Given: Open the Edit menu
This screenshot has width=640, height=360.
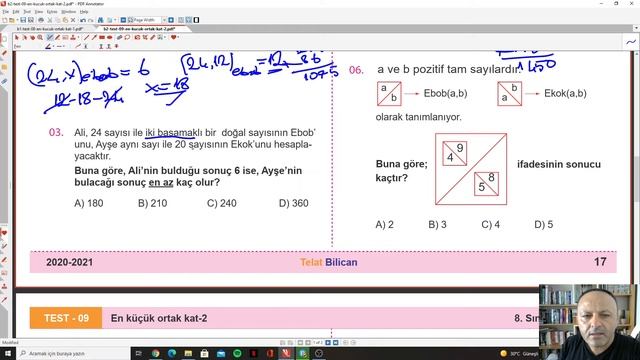Looking at the screenshot, I should pos(16,12).
